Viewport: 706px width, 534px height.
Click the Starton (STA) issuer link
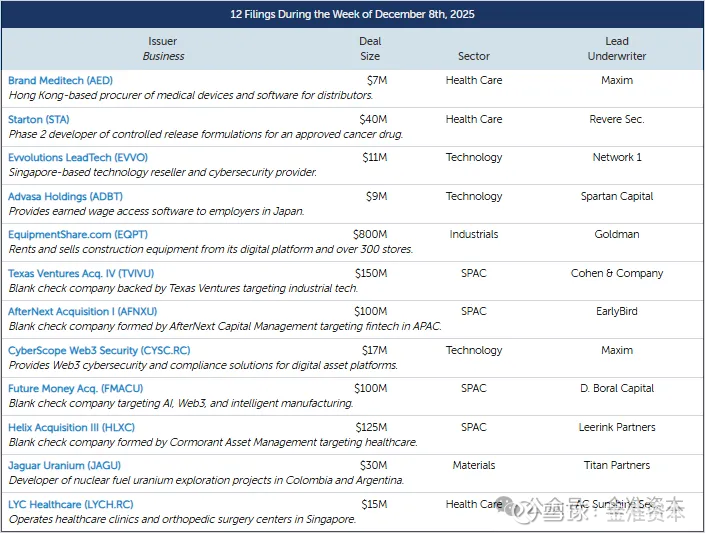coord(39,119)
